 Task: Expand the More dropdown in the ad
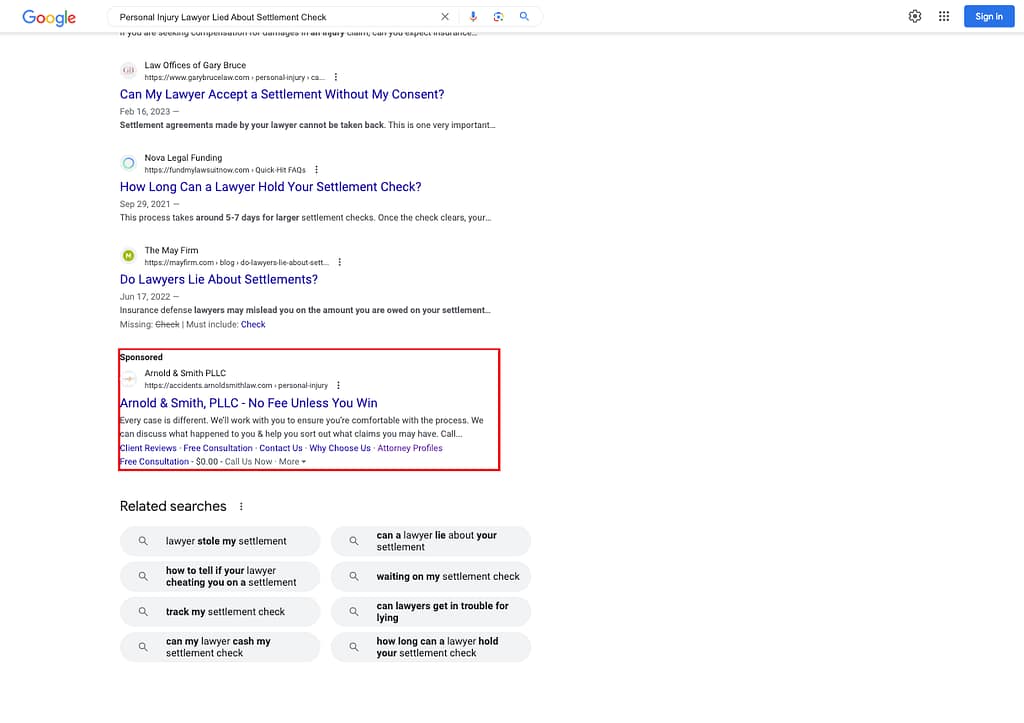[292, 462]
